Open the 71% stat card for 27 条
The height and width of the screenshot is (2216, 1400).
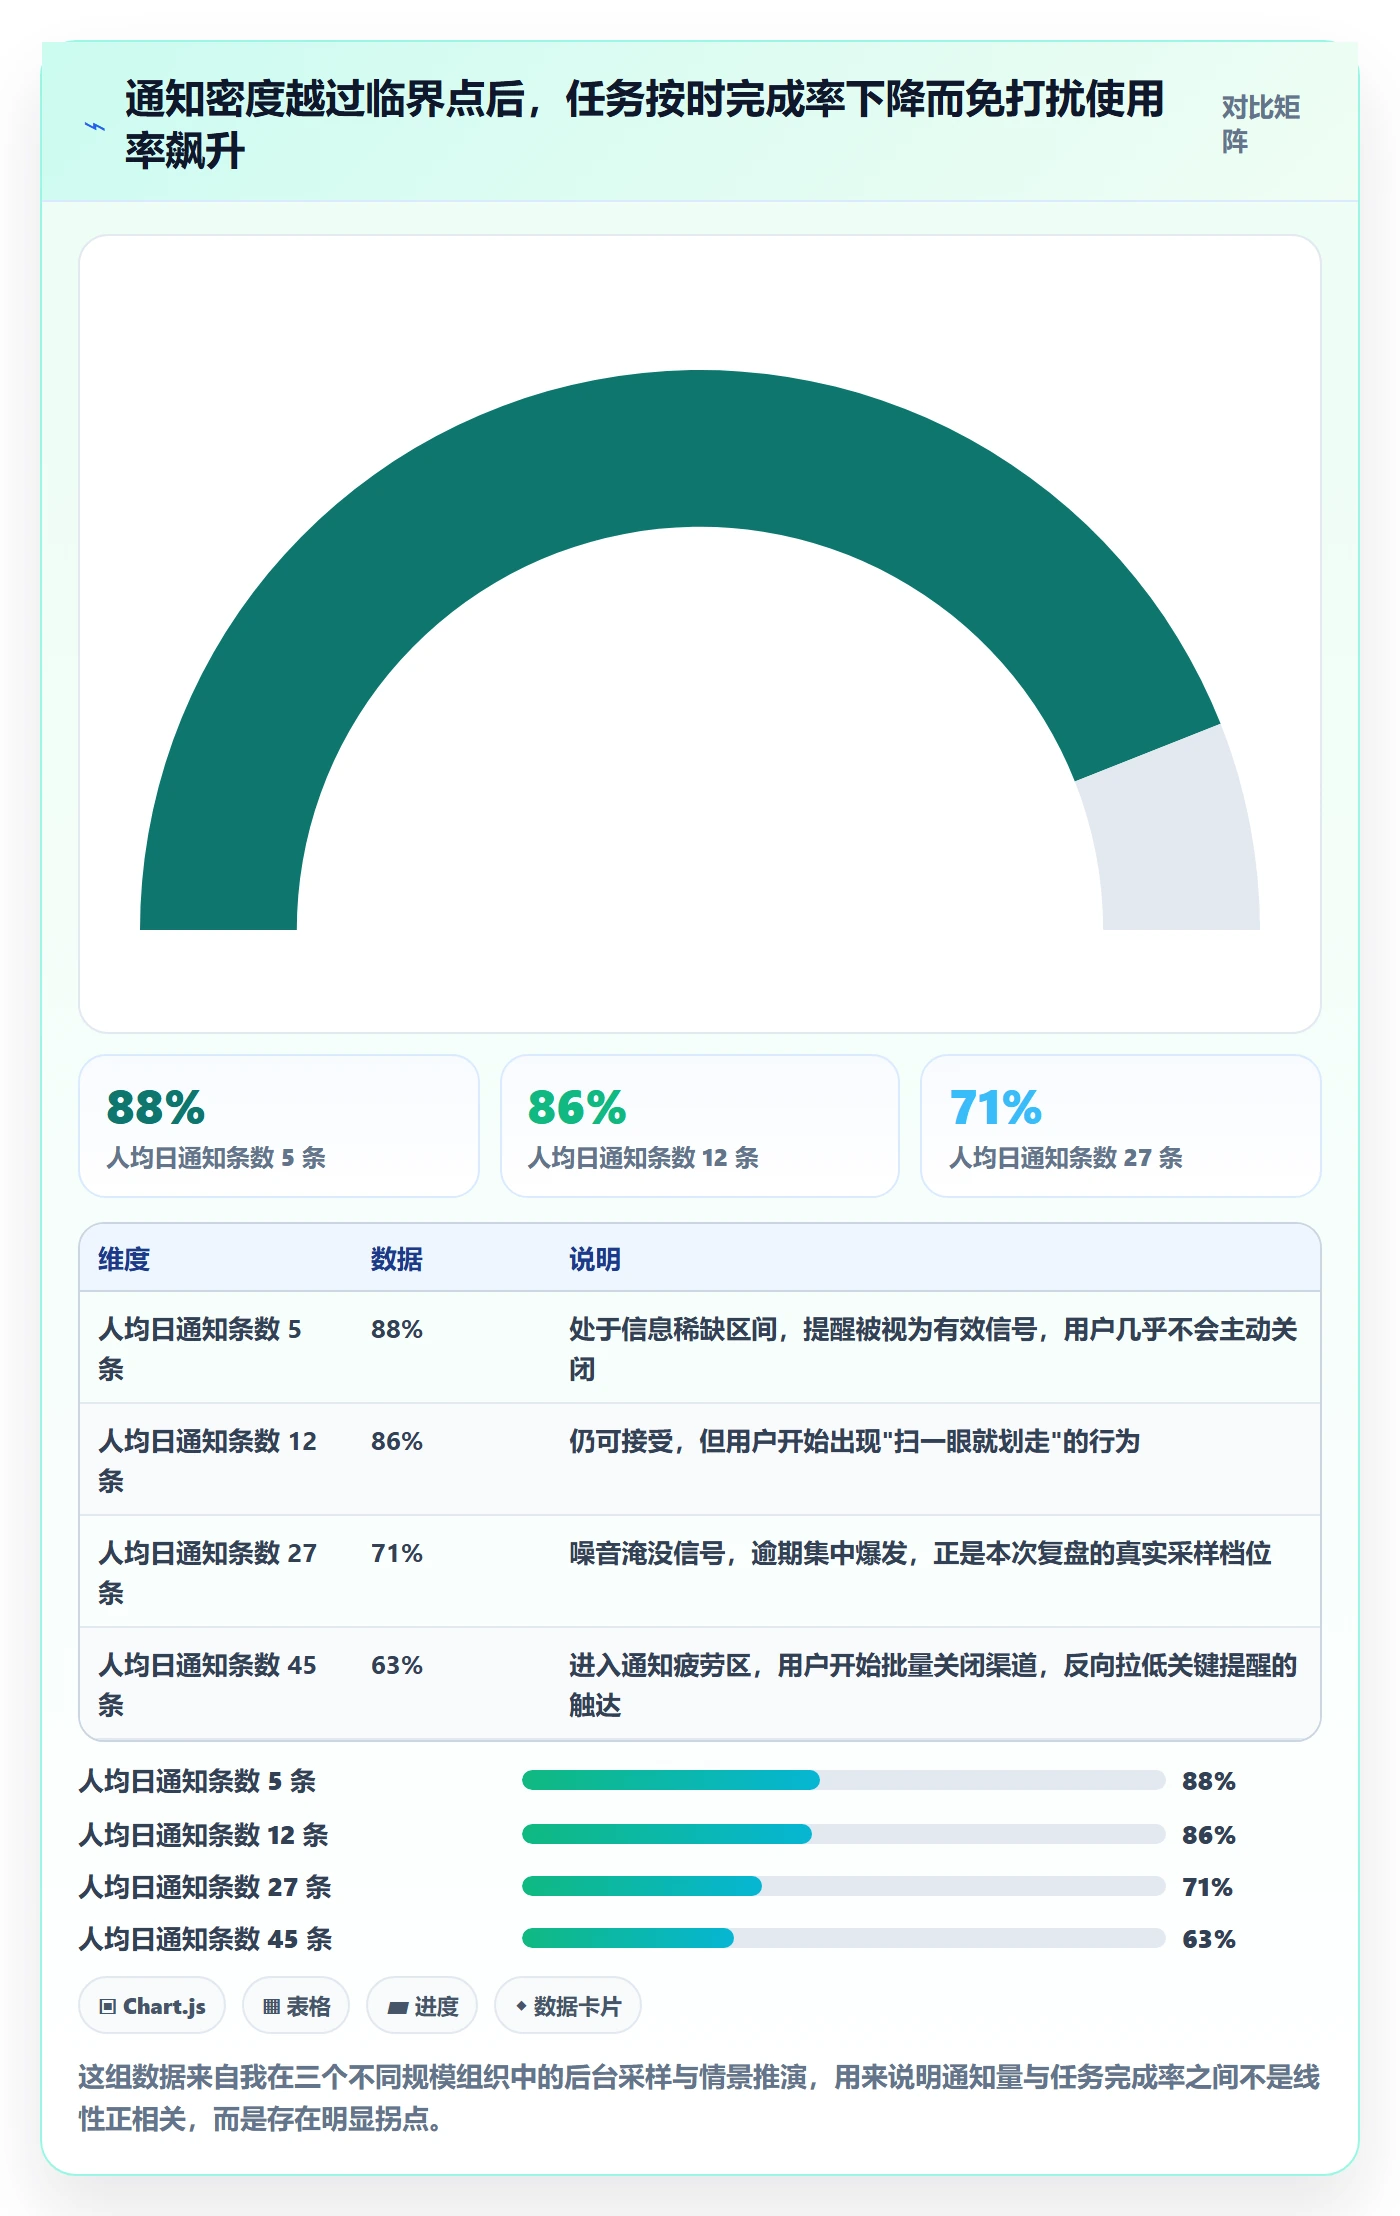tap(1121, 1126)
